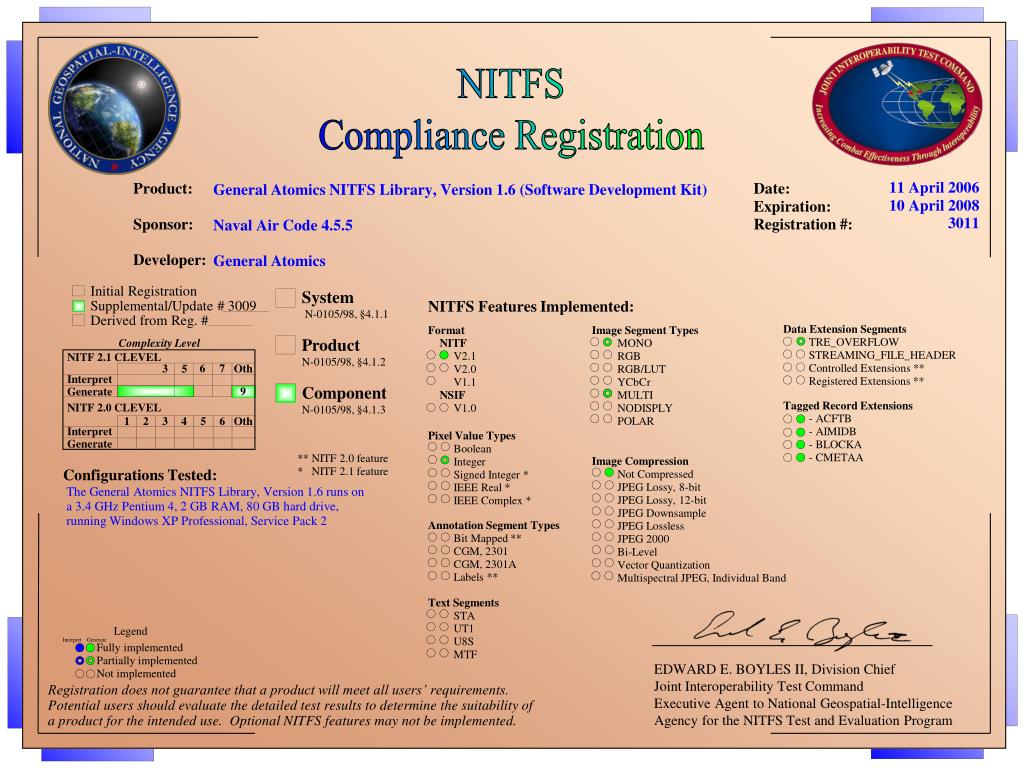The height and width of the screenshot is (768, 1024).
Task: Click the Controlled Extensions label
Action: pos(866,368)
